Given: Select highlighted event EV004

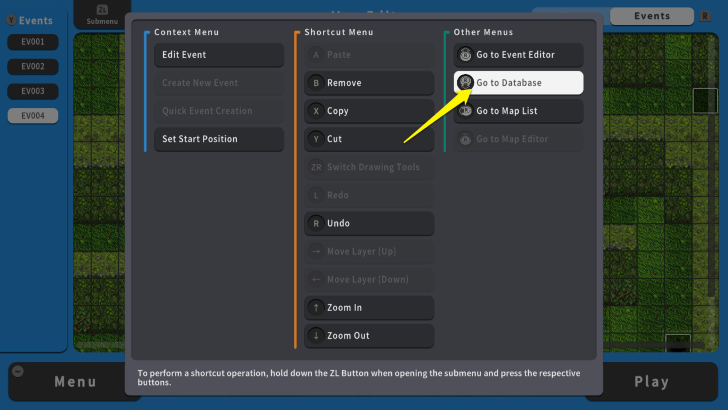Looking at the screenshot, I should pos(33,116).
